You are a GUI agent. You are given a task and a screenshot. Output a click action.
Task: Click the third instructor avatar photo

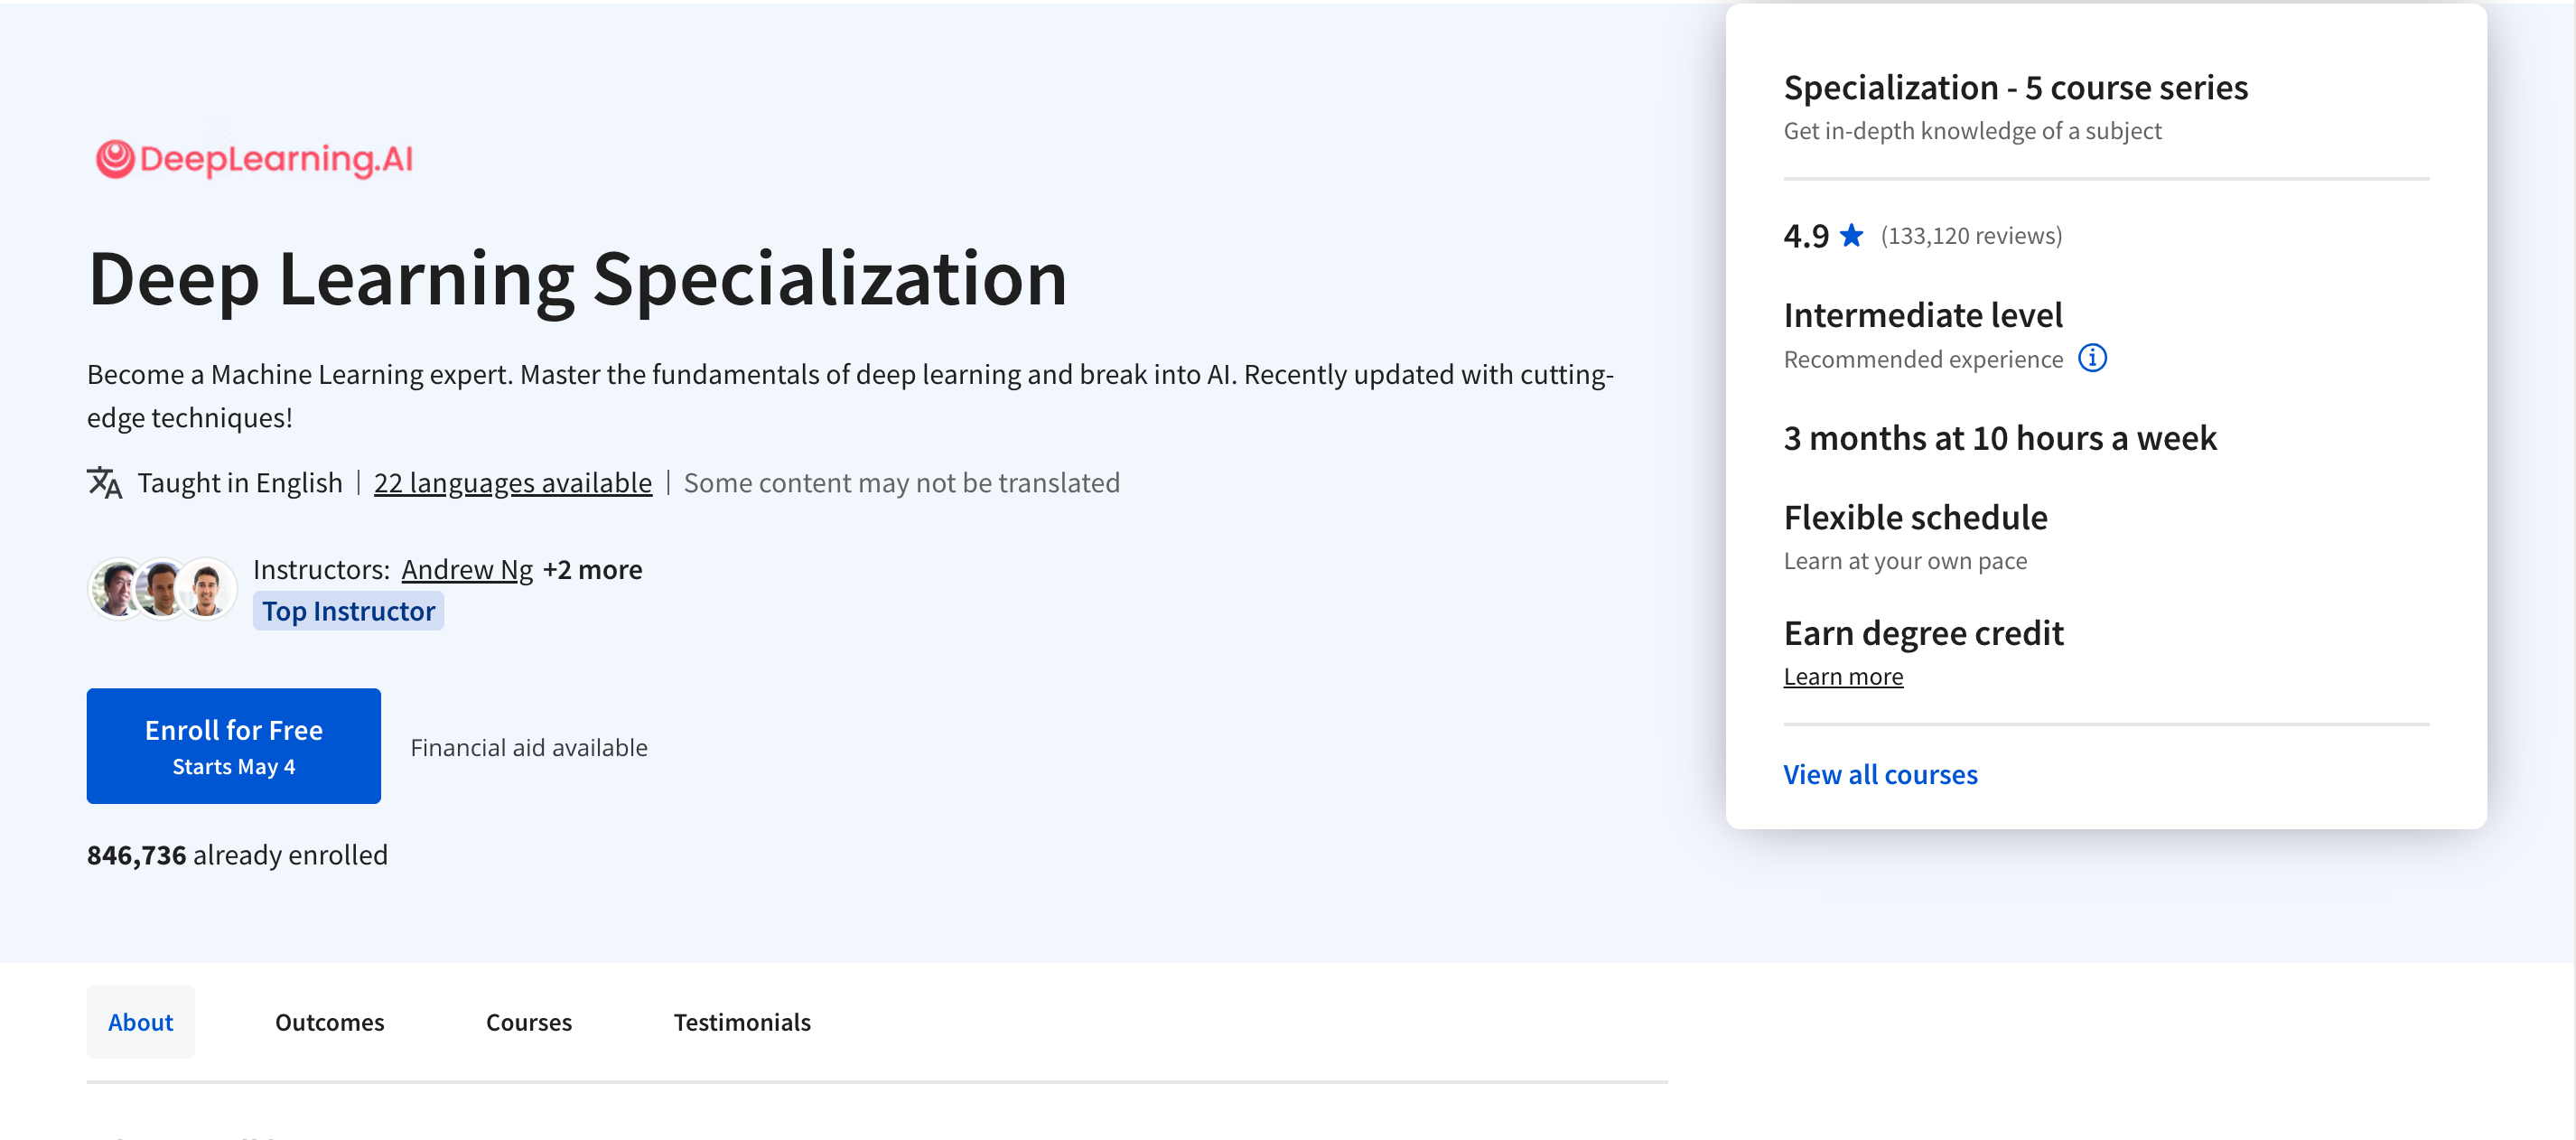tap(207, 588)
